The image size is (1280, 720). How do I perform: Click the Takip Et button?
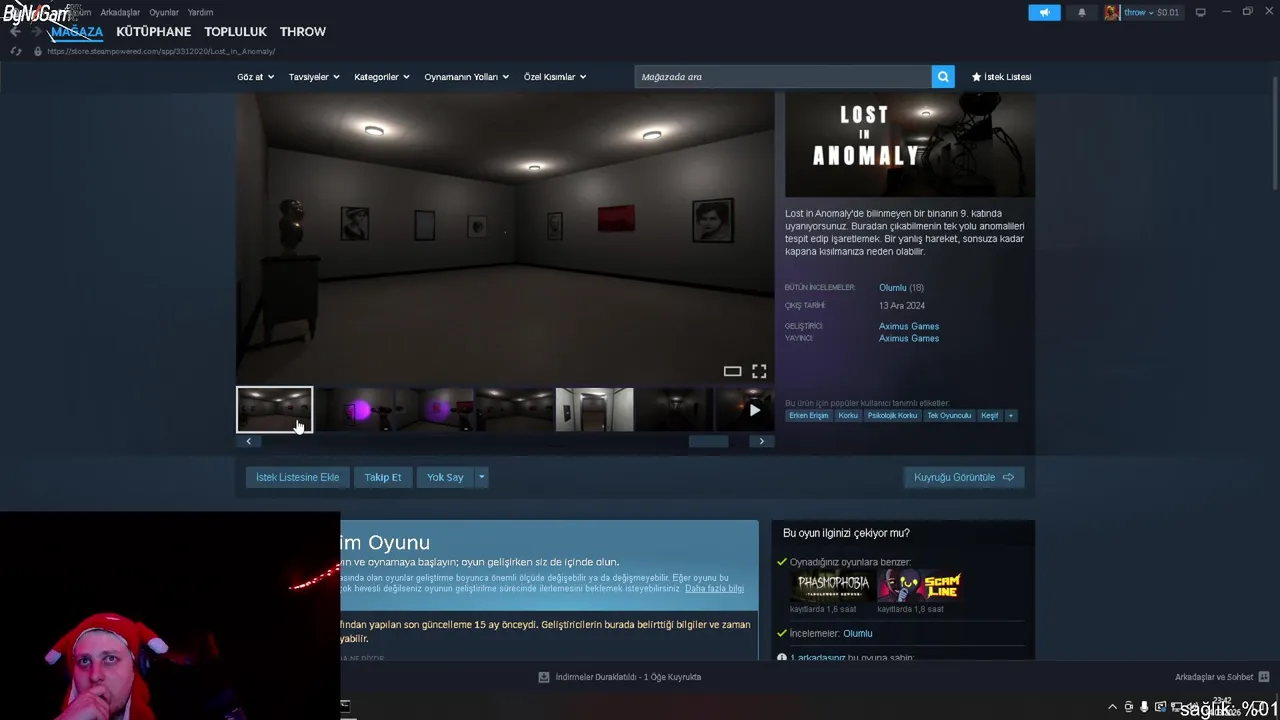382,477
